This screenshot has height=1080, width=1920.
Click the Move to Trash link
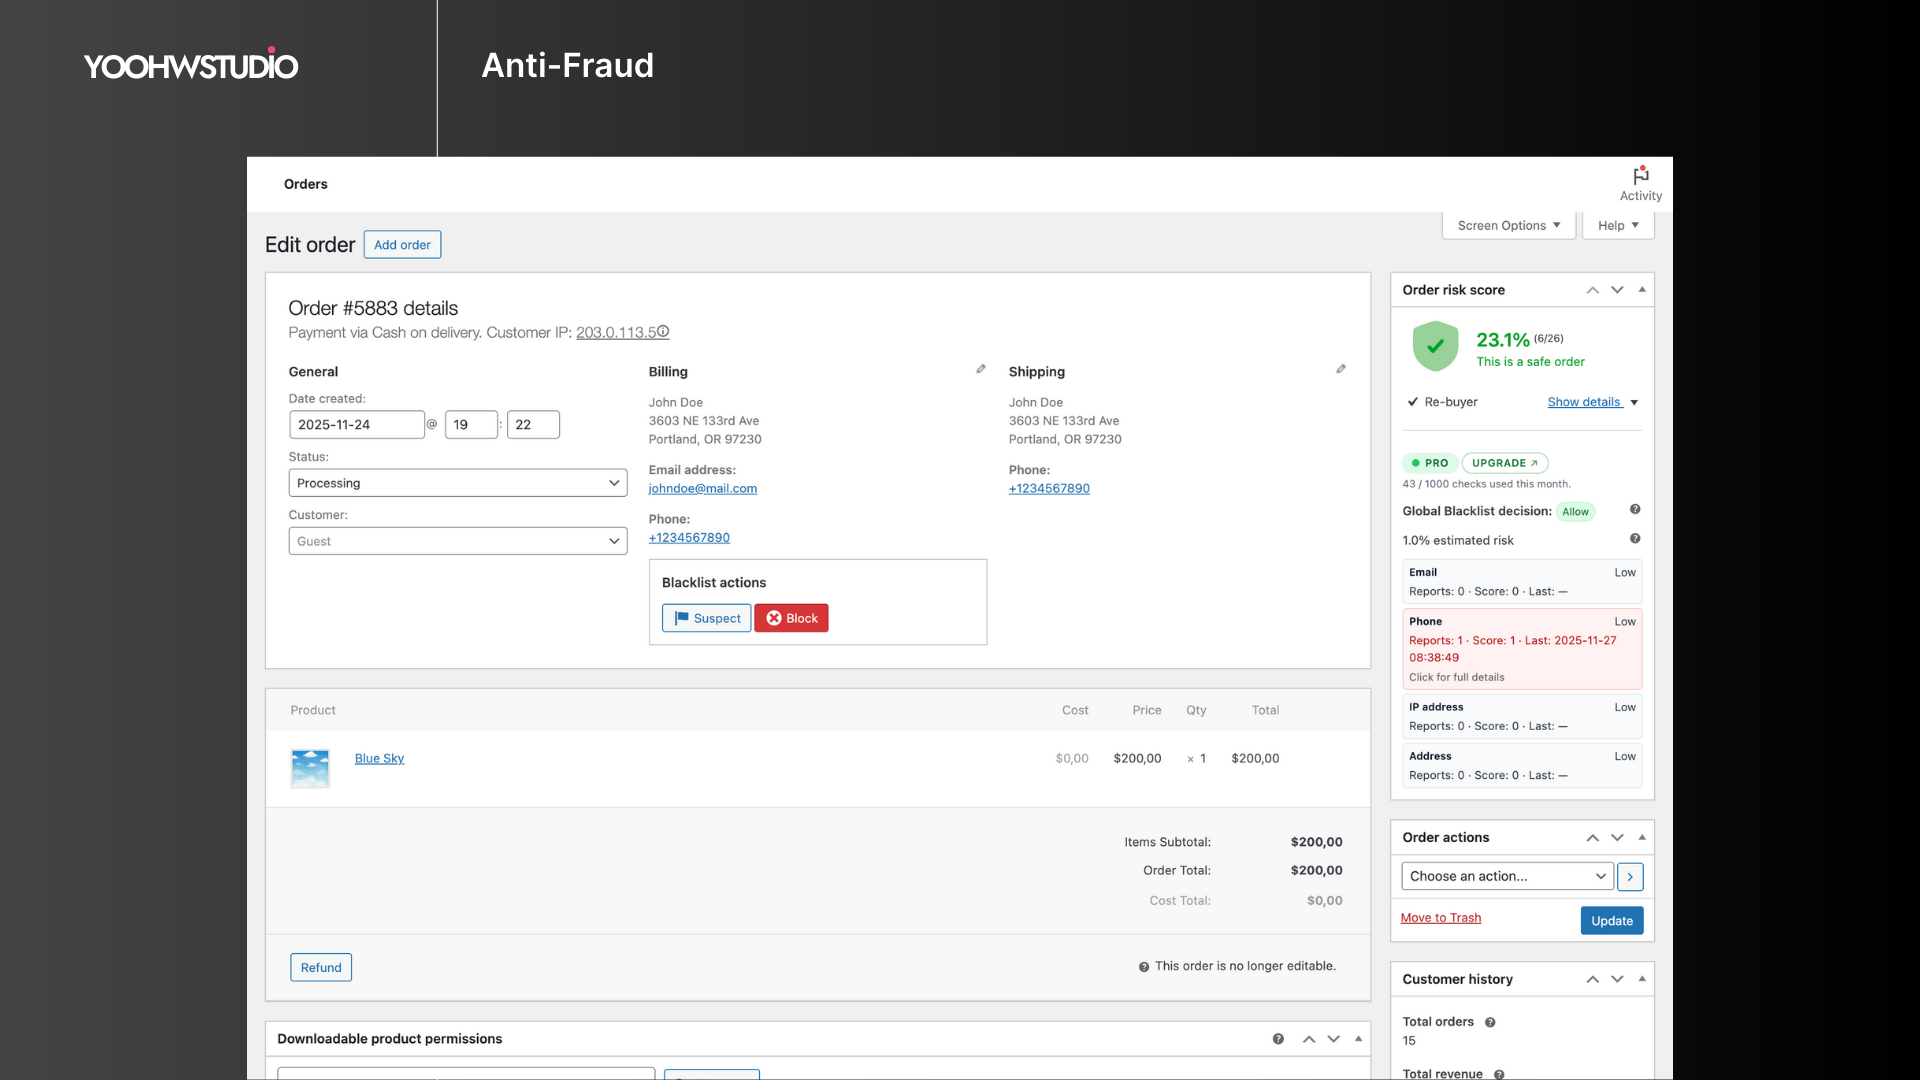1441,917
